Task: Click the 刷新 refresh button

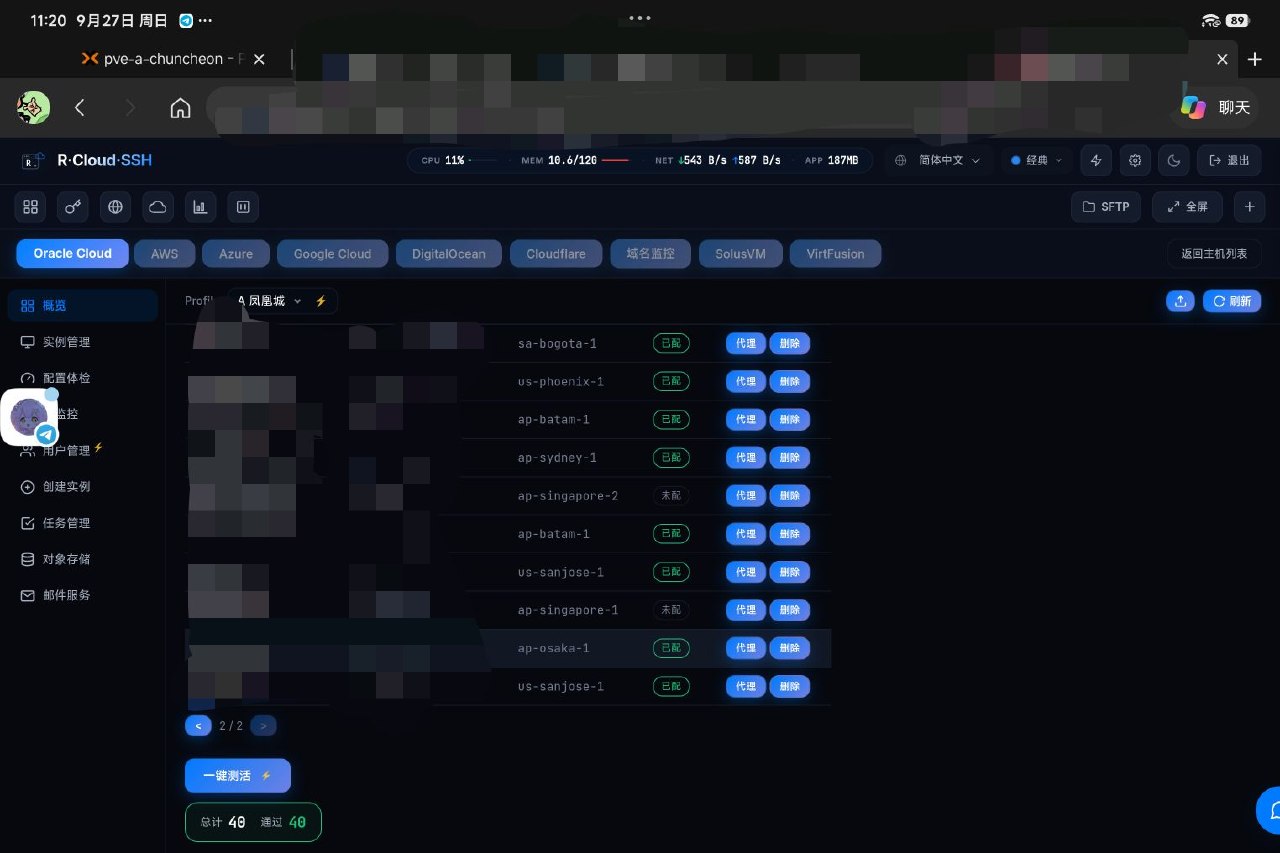Action: pos(1232,301)
